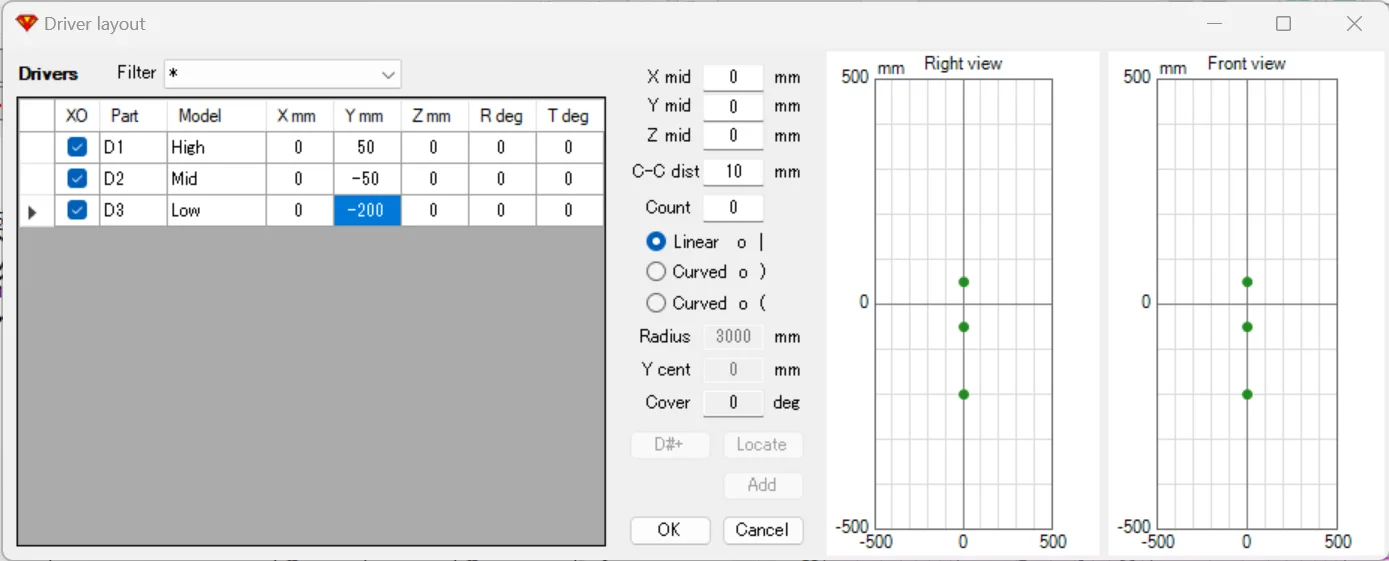Click the OK button
1389x561 pixels.
[670, 530]
